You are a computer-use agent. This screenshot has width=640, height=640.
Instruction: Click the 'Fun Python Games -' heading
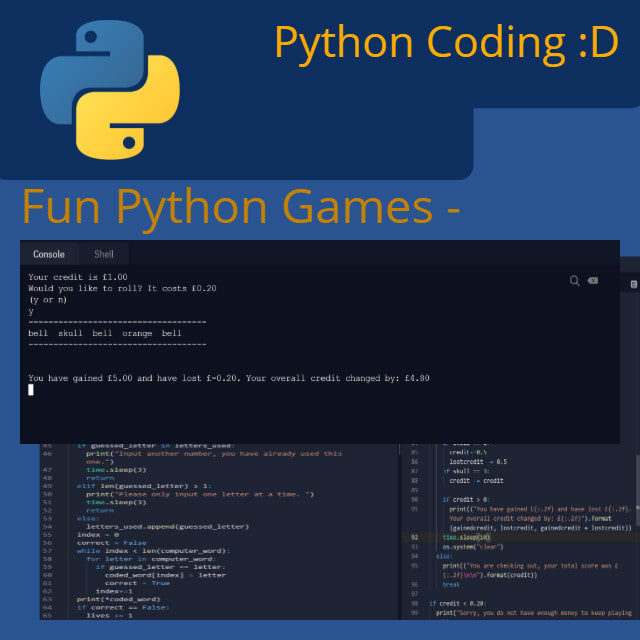click(242, 208)
